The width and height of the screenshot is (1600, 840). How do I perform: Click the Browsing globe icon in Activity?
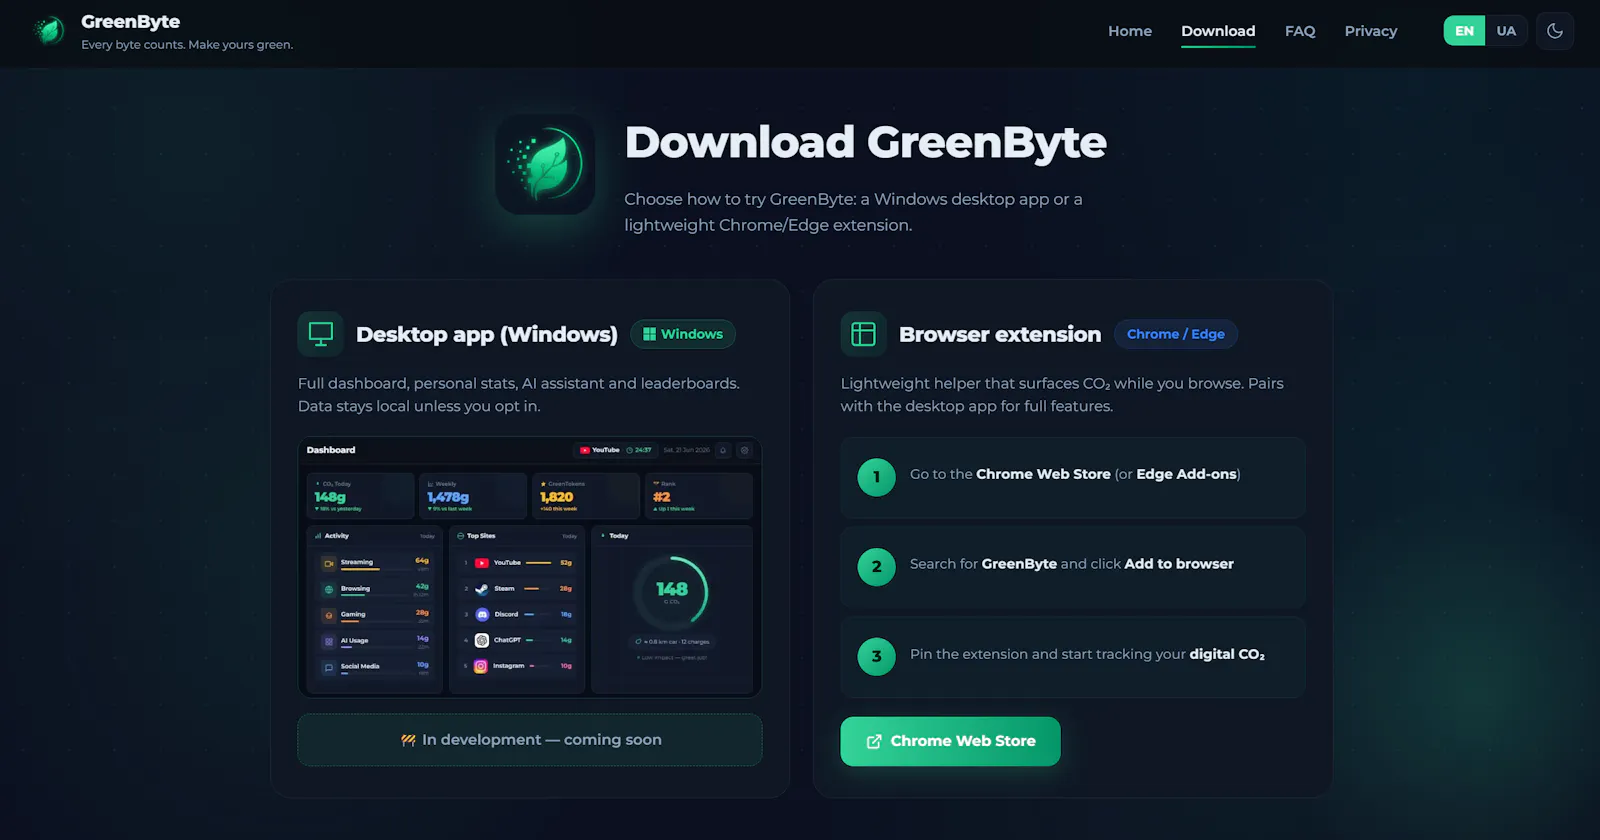tap(329, 589)
